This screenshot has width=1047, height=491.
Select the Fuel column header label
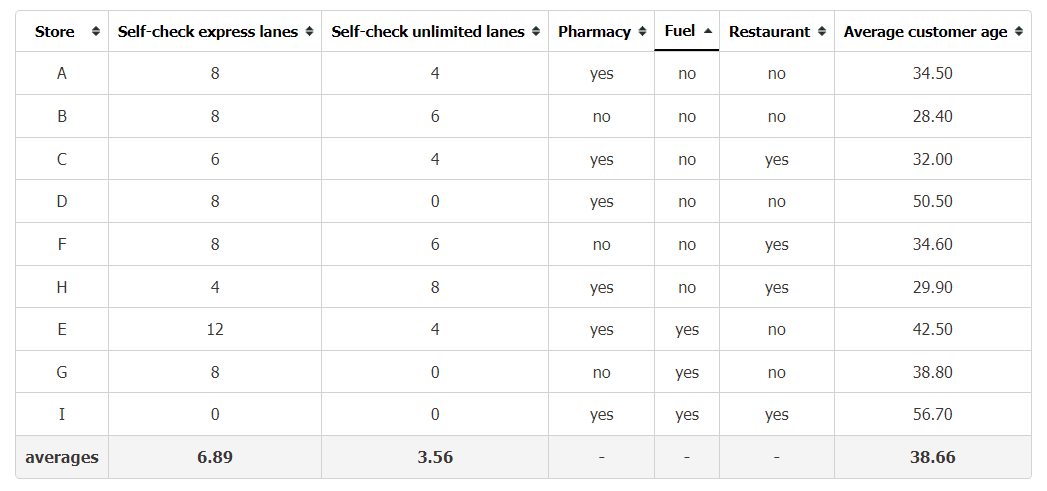click(x=680, y=31)
